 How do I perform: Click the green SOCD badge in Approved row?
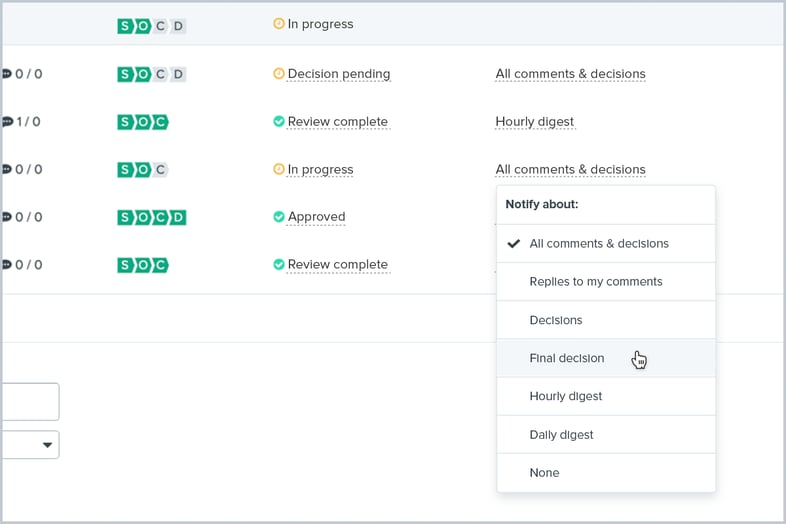pyautogui.click(x=151, y=217)
